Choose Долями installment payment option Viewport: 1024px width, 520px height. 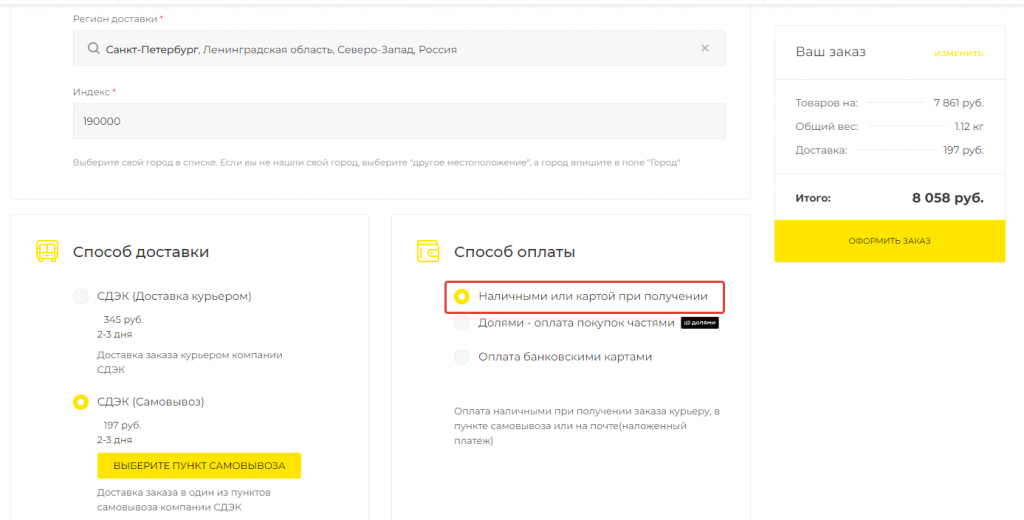461,323
